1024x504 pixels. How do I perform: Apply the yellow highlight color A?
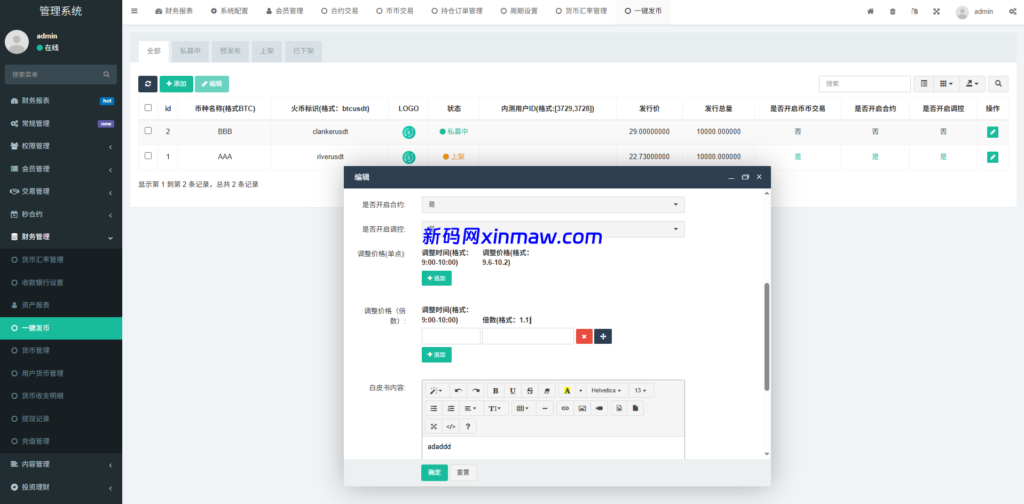pyautogui.click(x=567, y=390)
